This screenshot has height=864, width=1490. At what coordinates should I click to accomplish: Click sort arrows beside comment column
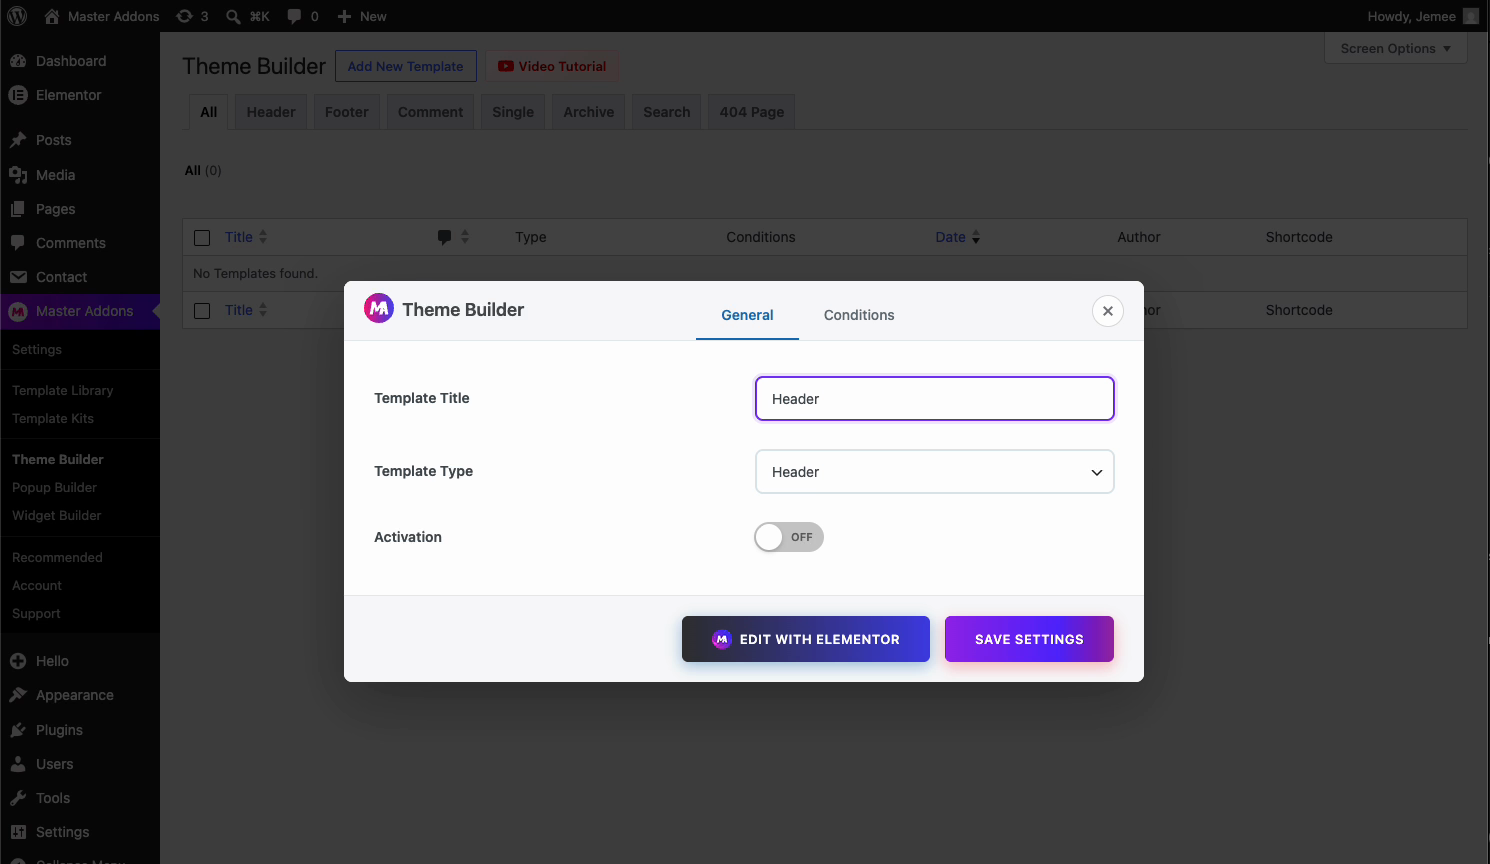464,237
